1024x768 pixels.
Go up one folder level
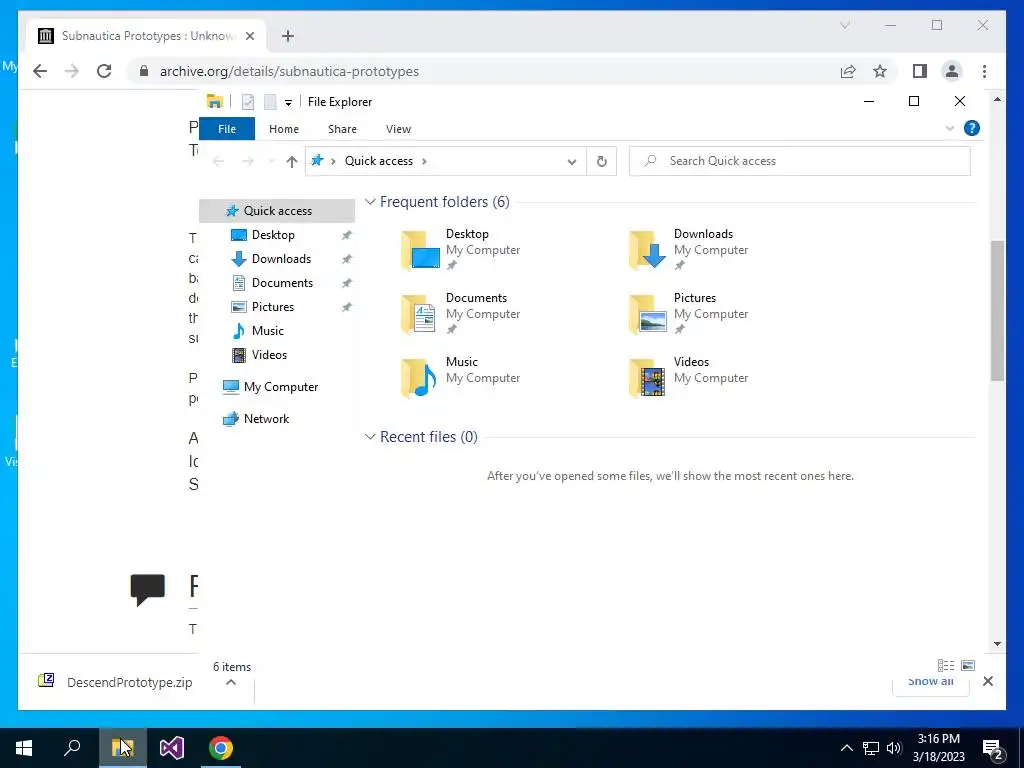[x=291, y=161]
